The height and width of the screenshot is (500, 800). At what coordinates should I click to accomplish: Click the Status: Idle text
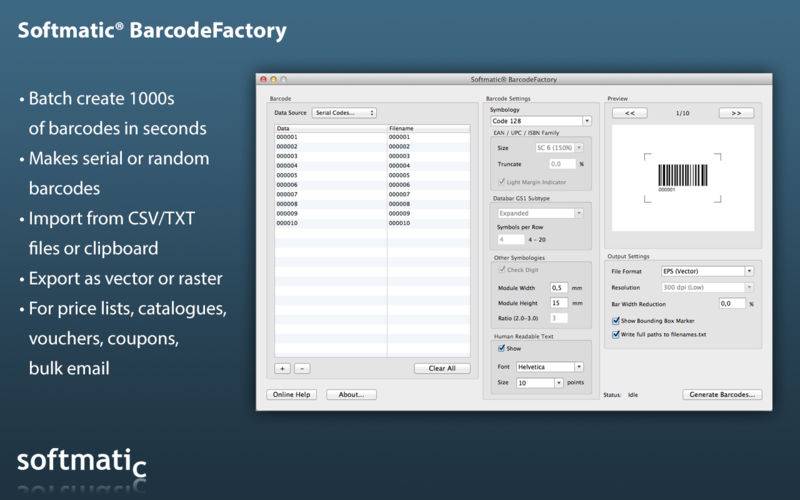[x=620, y=395]
